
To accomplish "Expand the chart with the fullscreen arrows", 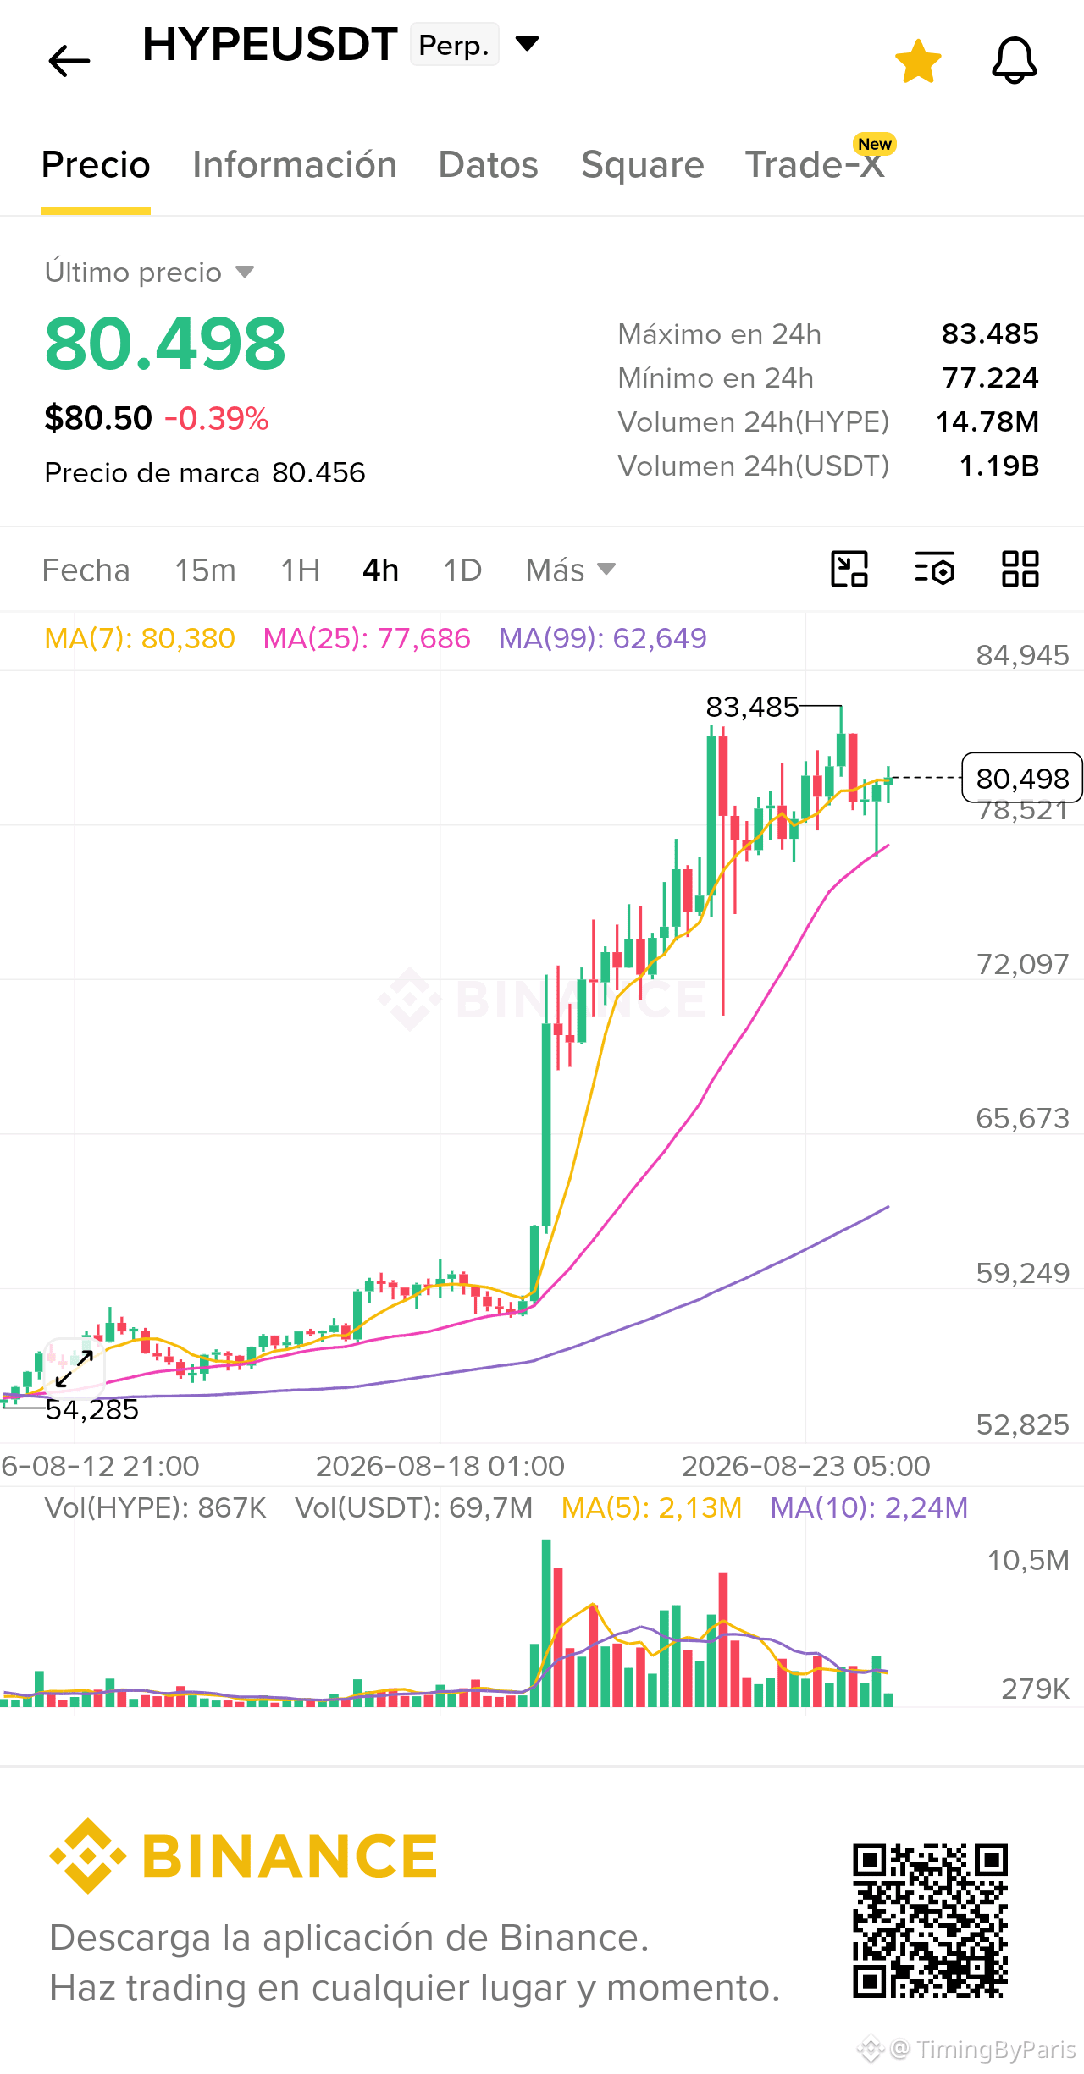I will pyautogui.click(x=75, y=1368).
